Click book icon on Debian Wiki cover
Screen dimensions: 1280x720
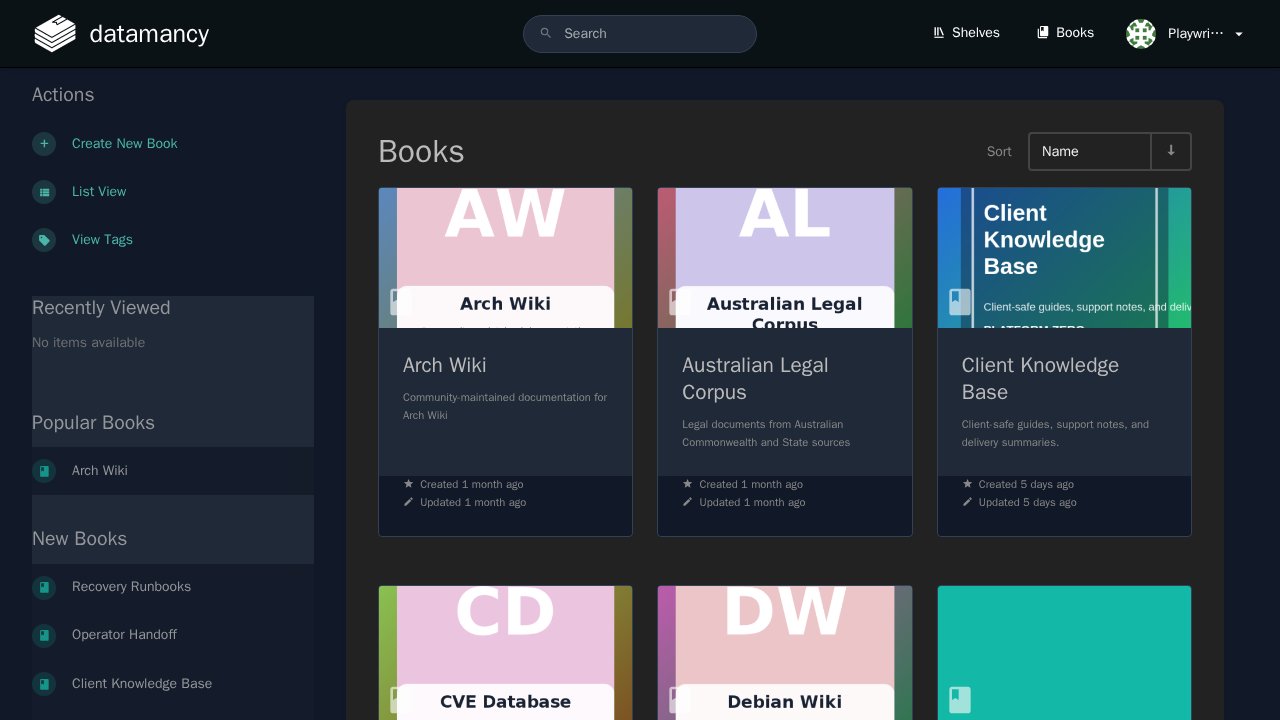coord(680,700)
